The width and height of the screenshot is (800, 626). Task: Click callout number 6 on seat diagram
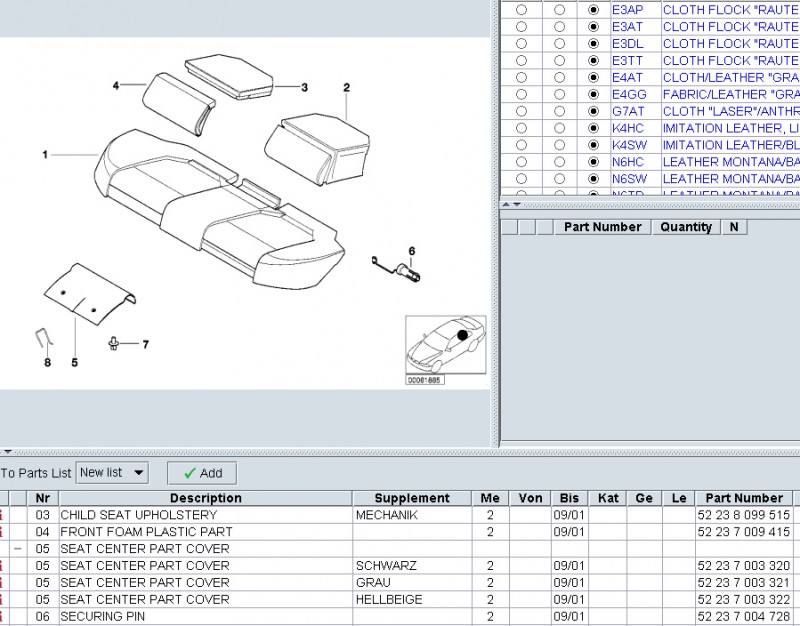tap(412, 251)
